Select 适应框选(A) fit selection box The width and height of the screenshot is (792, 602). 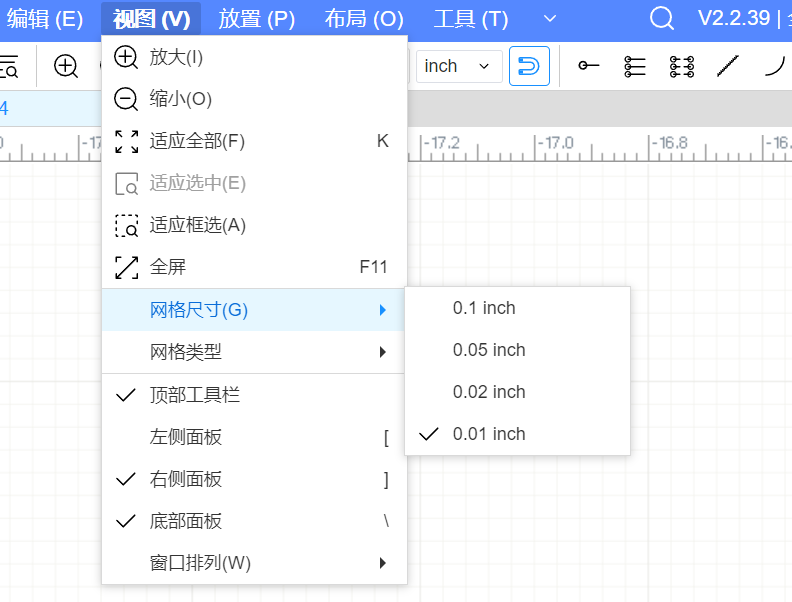tap(254, 225)
